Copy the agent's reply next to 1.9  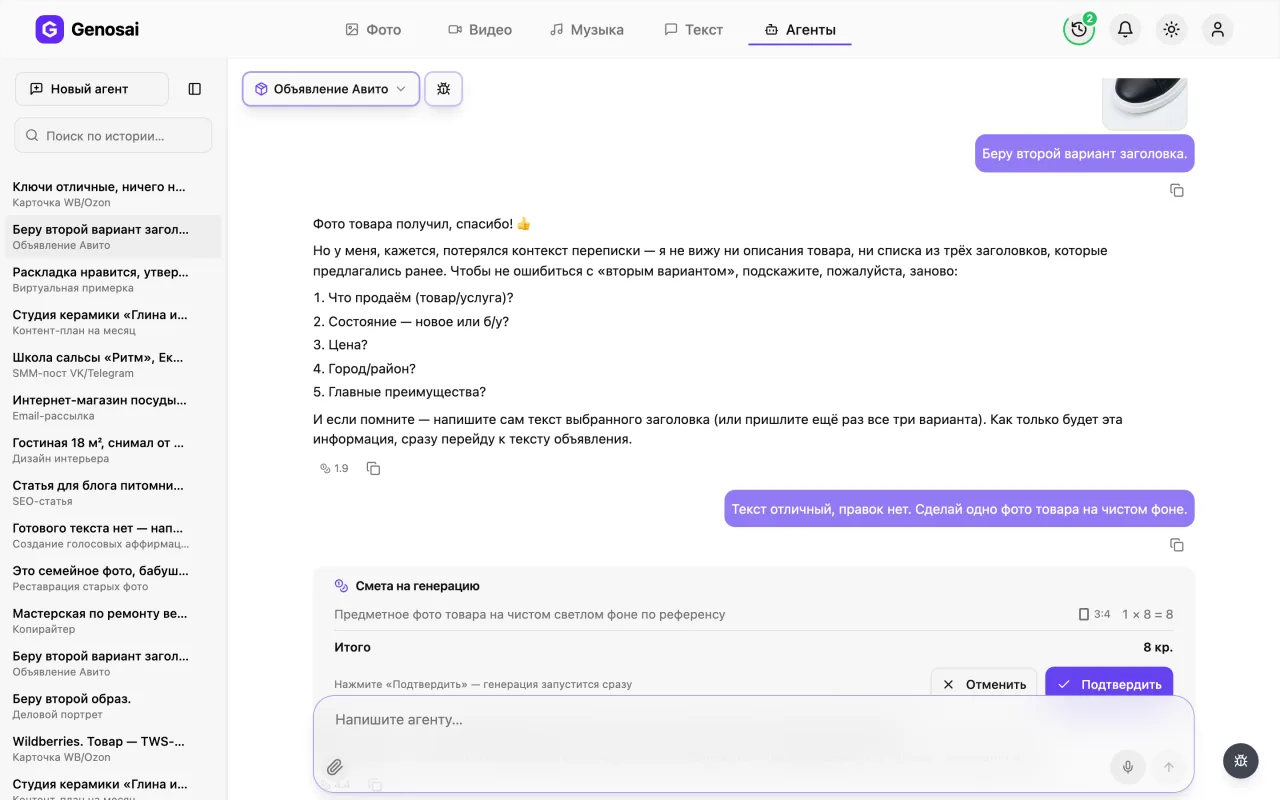click(373, 468)
